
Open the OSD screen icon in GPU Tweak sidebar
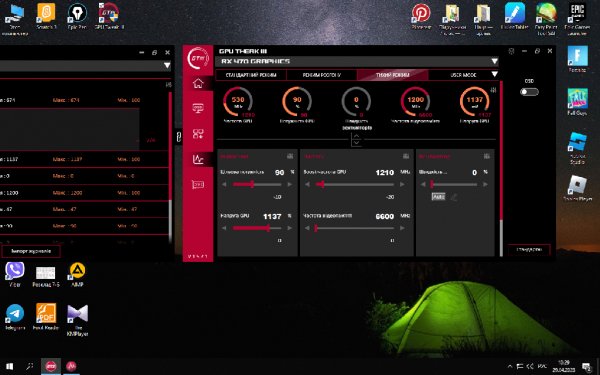tap(198, 108)
